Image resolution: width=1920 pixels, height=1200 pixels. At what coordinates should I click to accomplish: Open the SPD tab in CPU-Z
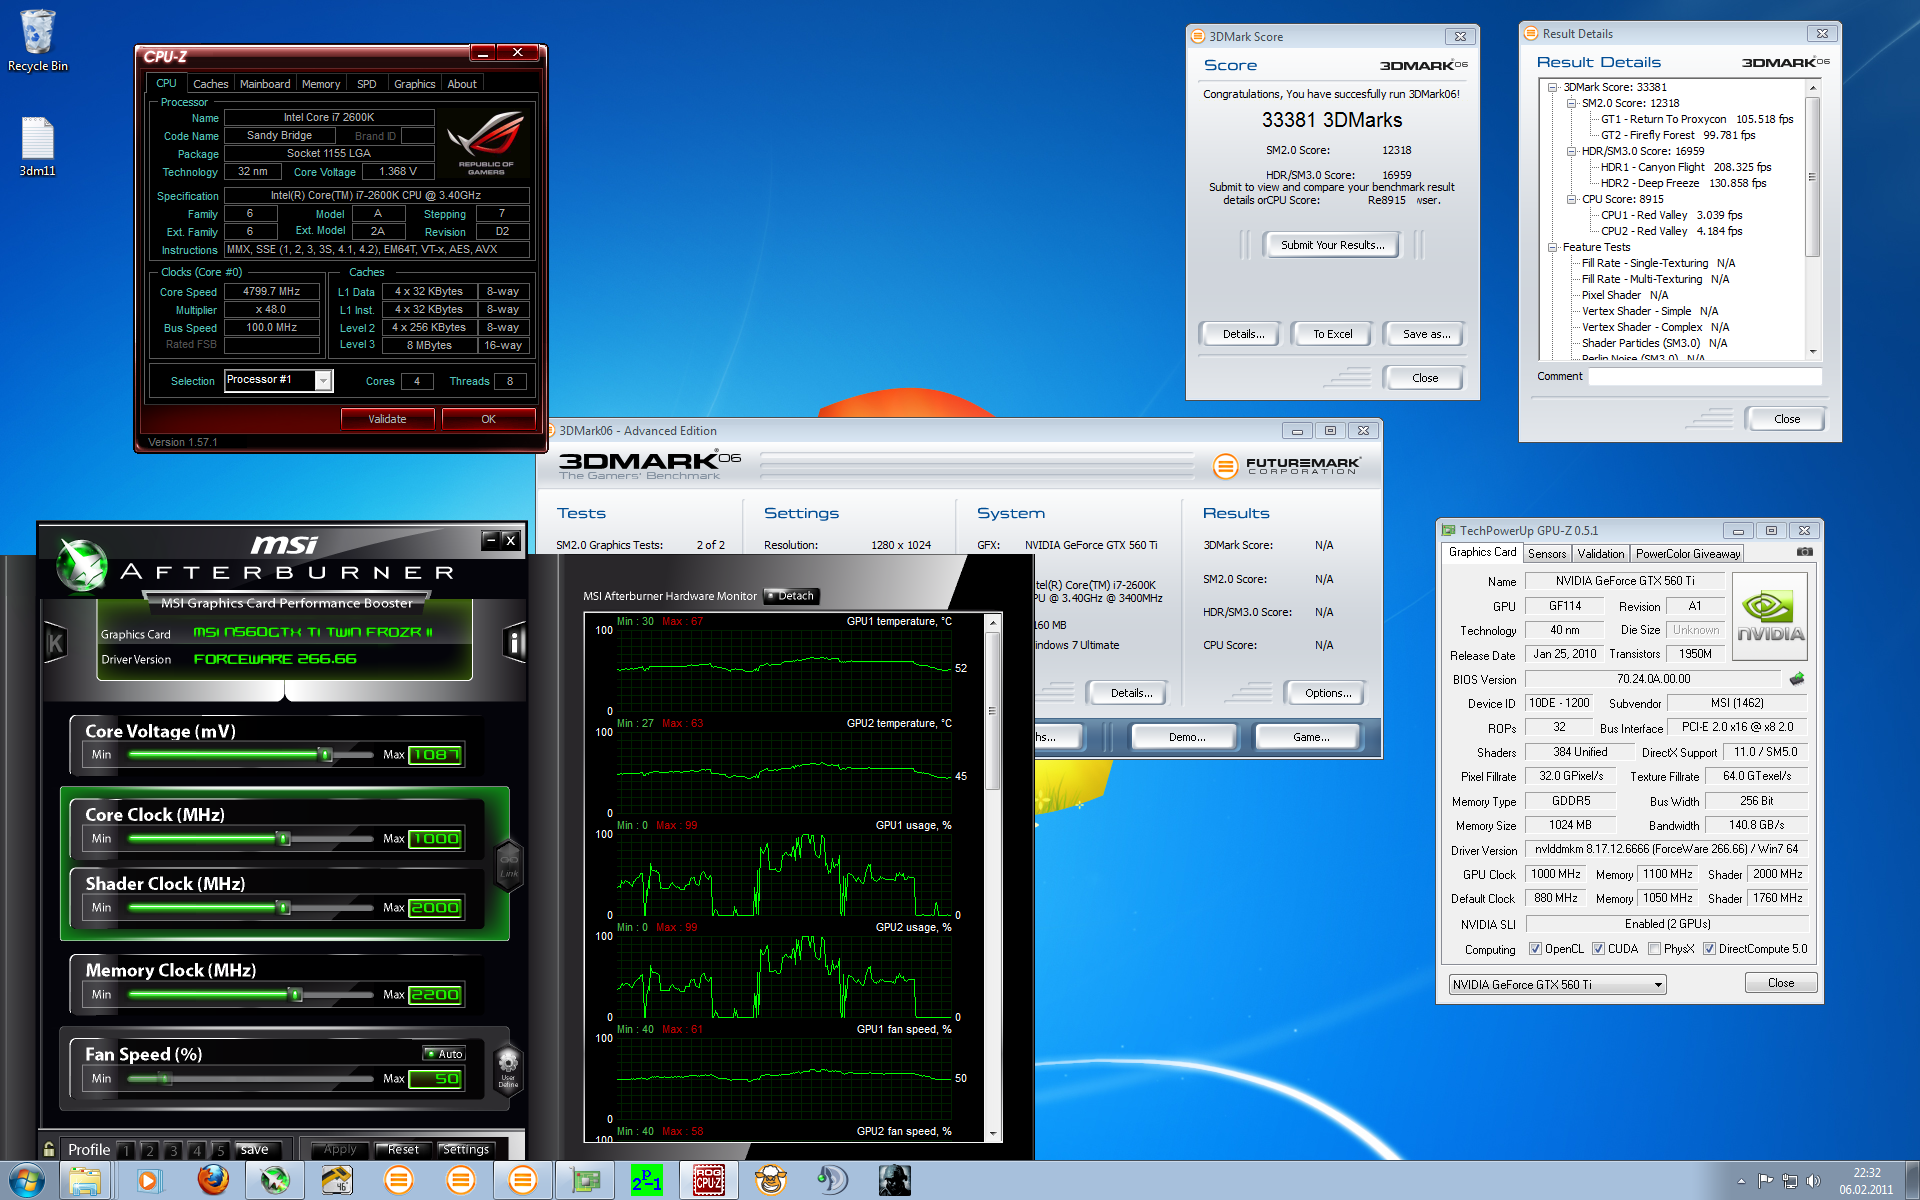(367, 84)
